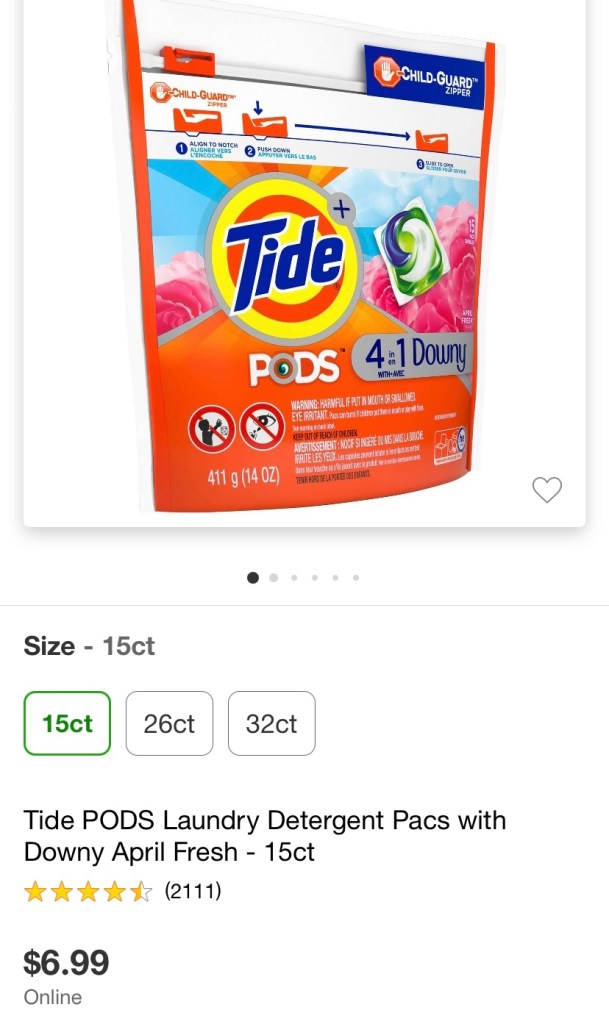Choose the 26ct size option

[169, 723]
